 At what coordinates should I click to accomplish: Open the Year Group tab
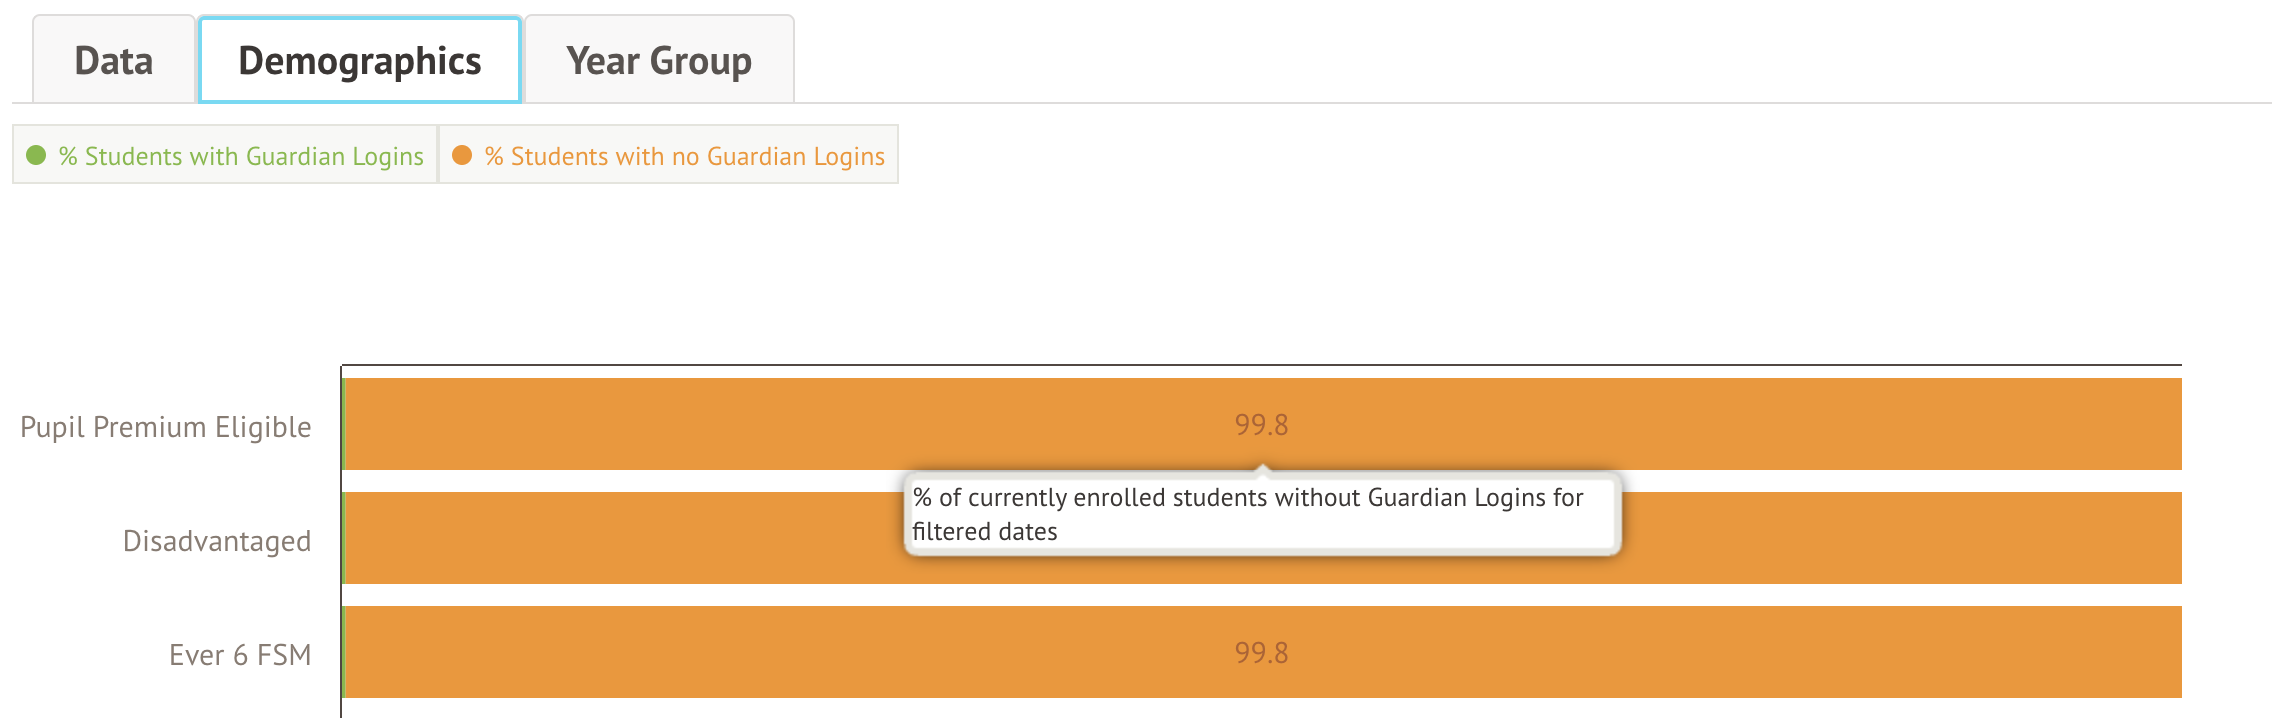click(659, 61)
